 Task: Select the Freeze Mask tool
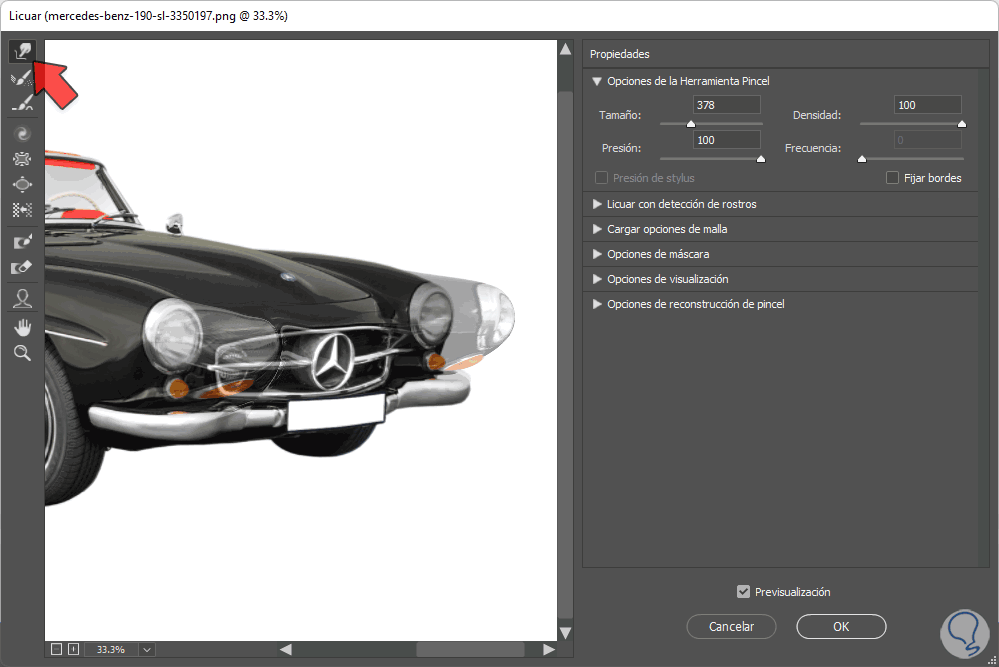22,241
